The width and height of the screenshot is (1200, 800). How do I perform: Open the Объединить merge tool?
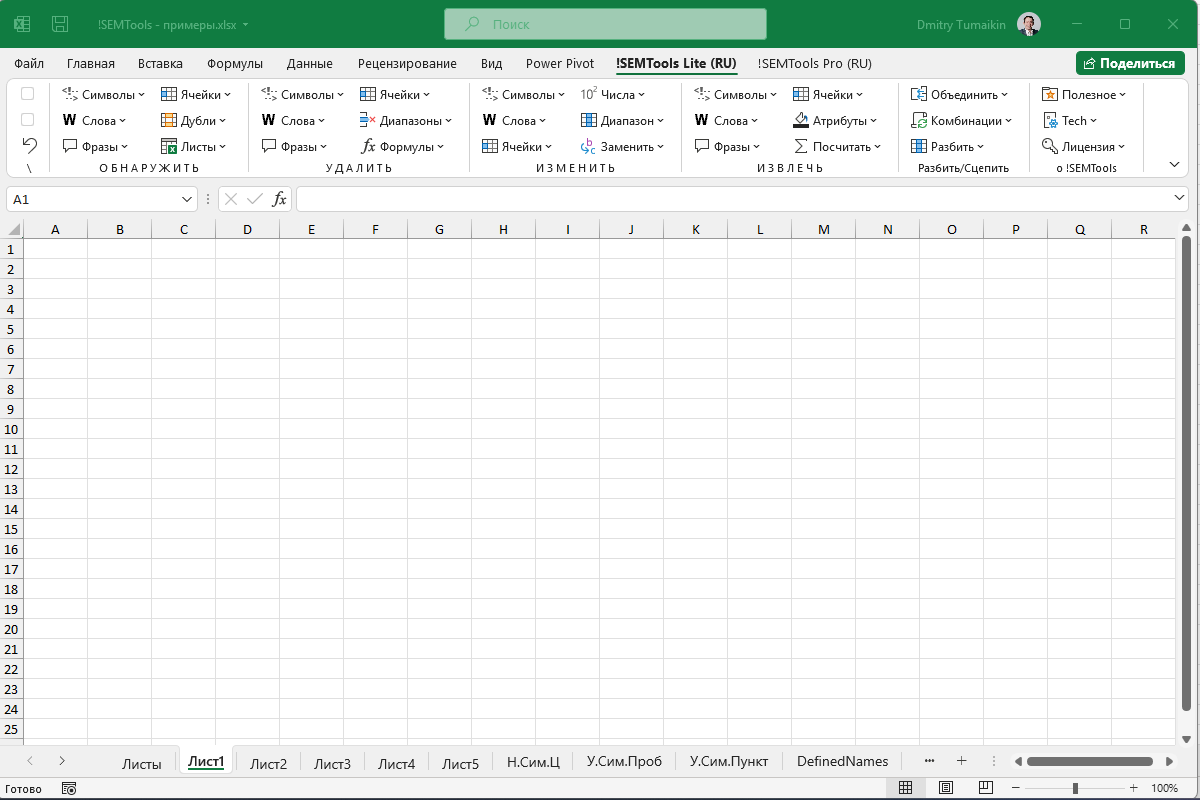click(960, 95)
